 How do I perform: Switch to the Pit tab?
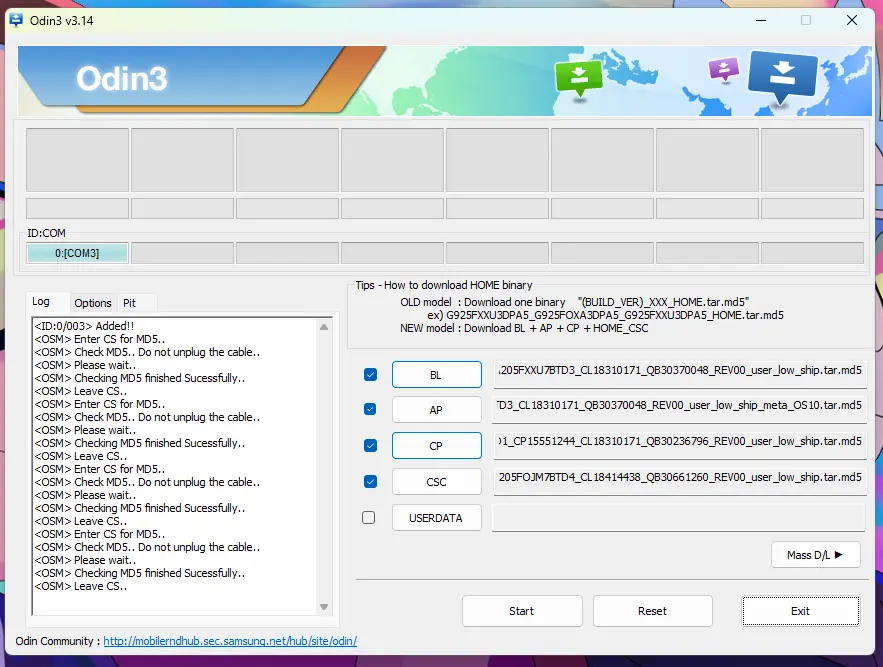tap(130, 303)
